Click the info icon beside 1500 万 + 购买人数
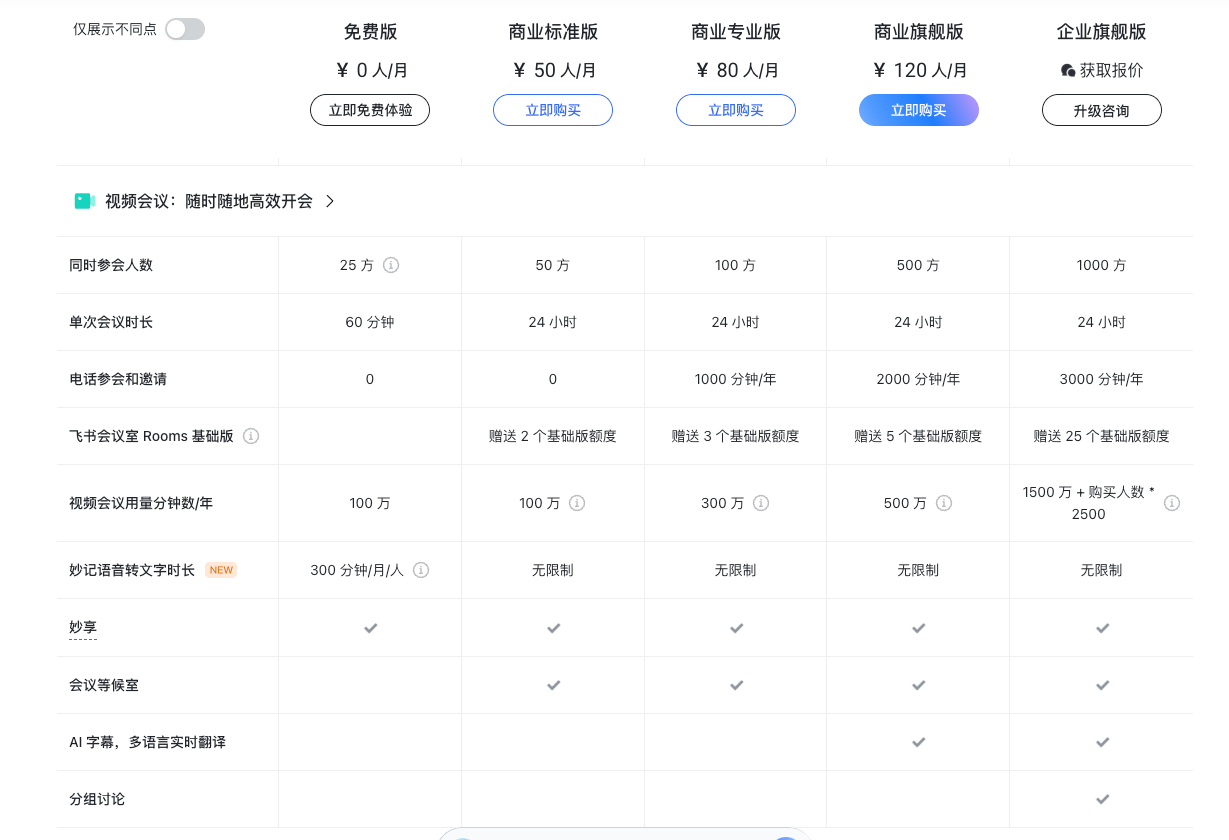The image size is (1229, 840). pyautogui.click(x=1172, y=503)
